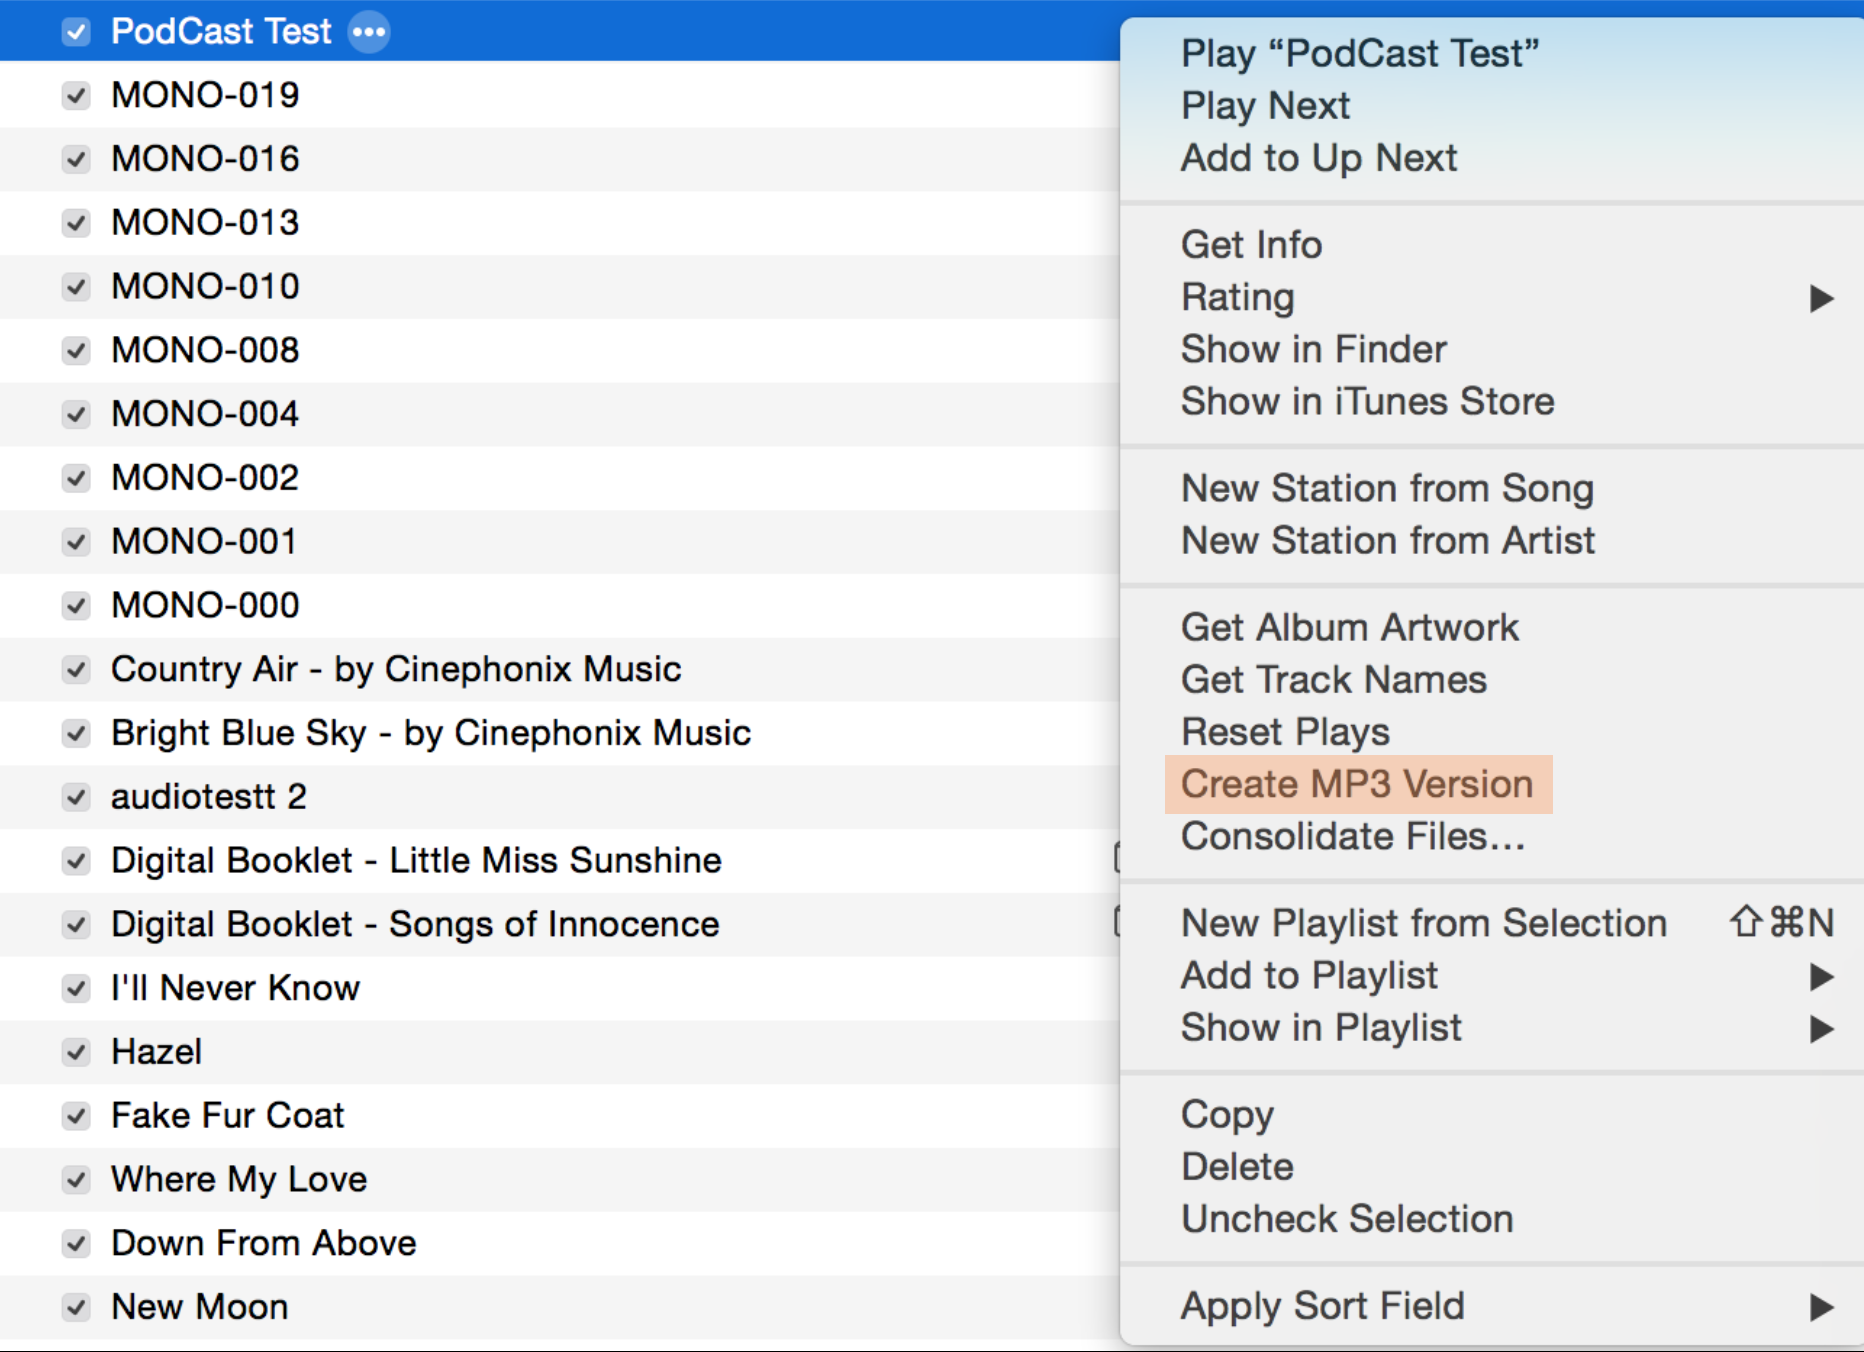Choose New Station from Song
The width and height of the screenshot is (1864, 1352).
pos(1386,489)
